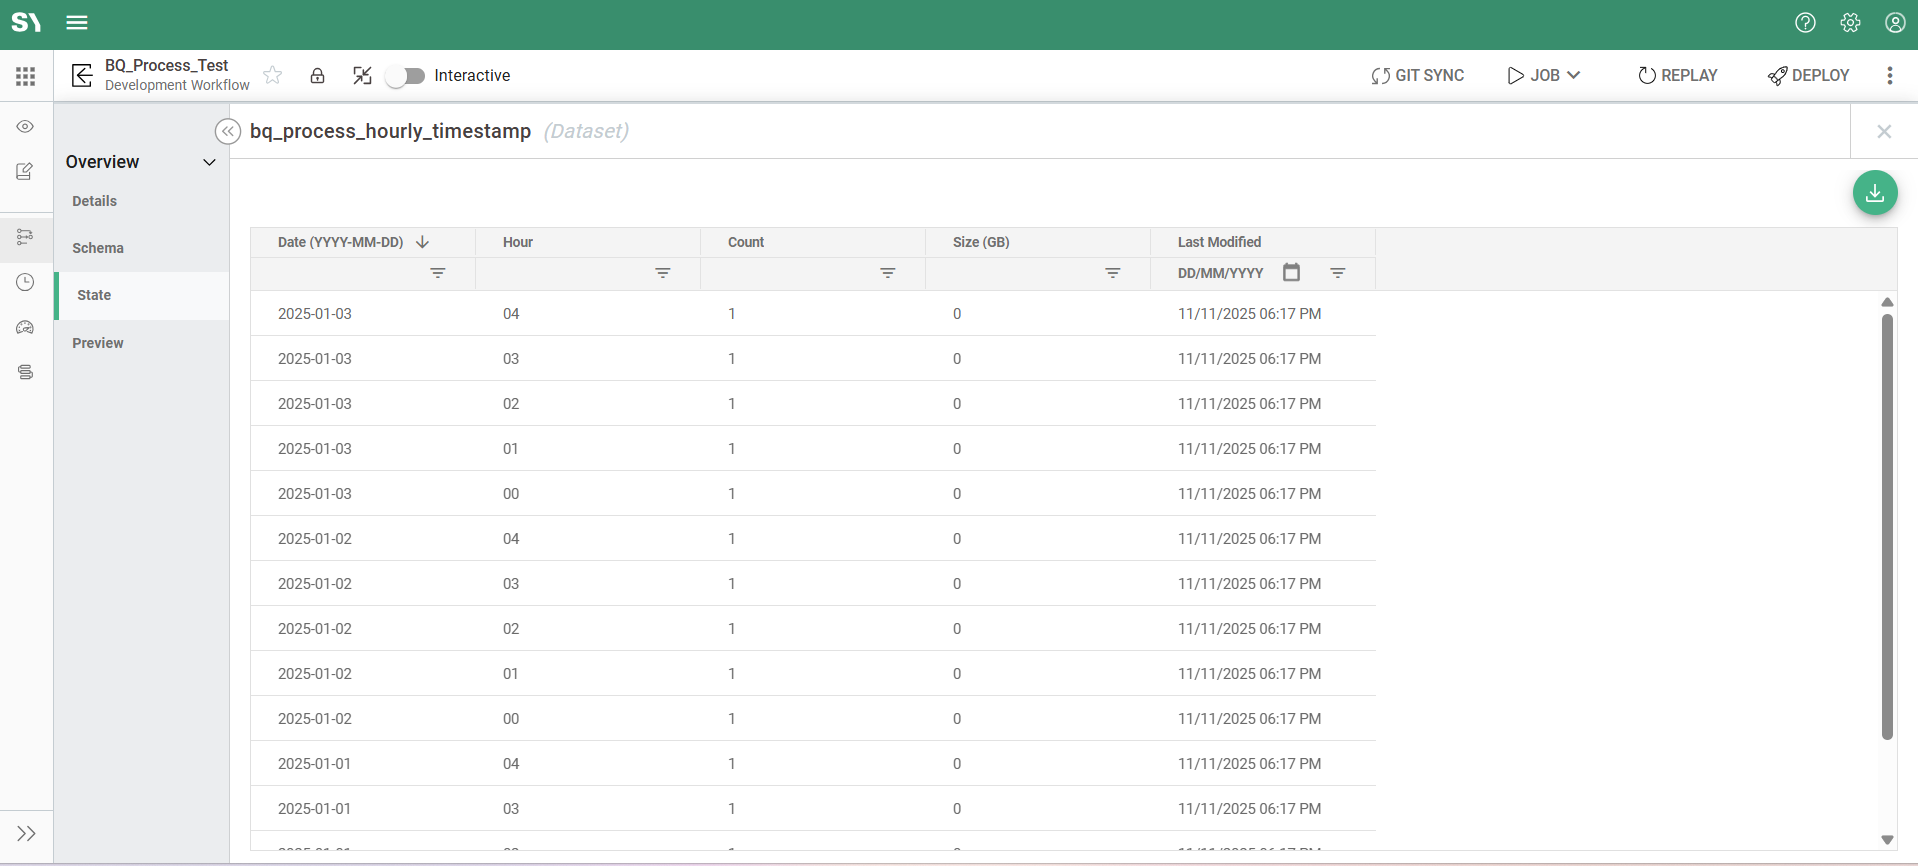
Task: Click the apps grid icon
Action: tap(26, 76)
